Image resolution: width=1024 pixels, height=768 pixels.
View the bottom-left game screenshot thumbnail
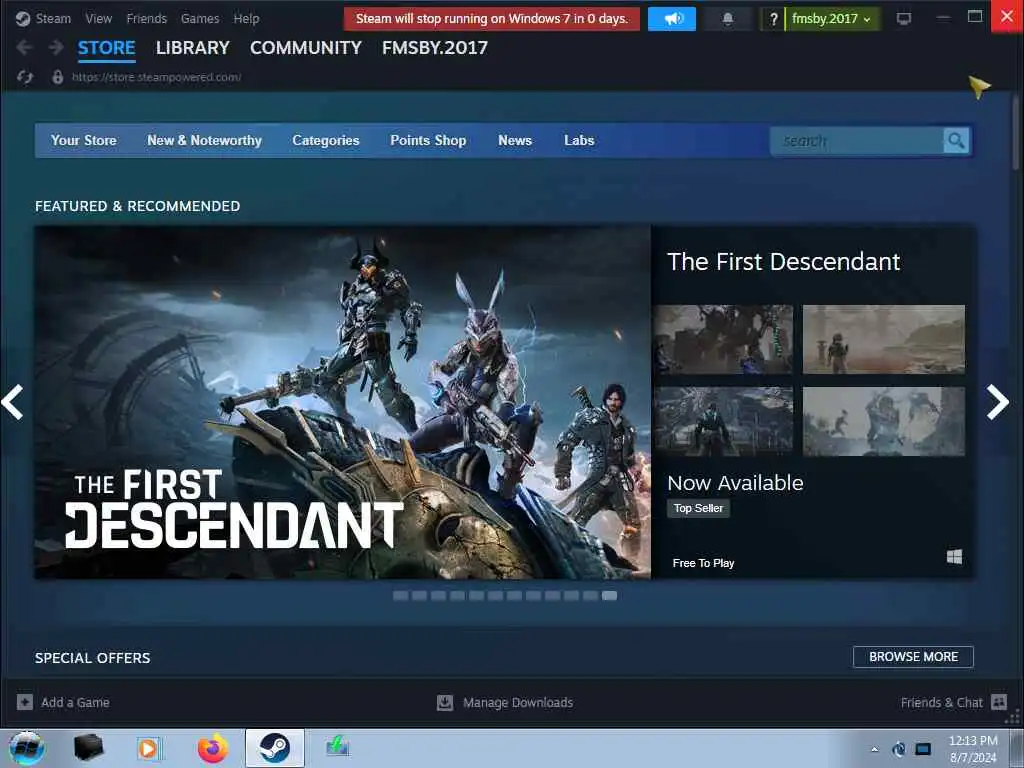(x=724, y=421)
